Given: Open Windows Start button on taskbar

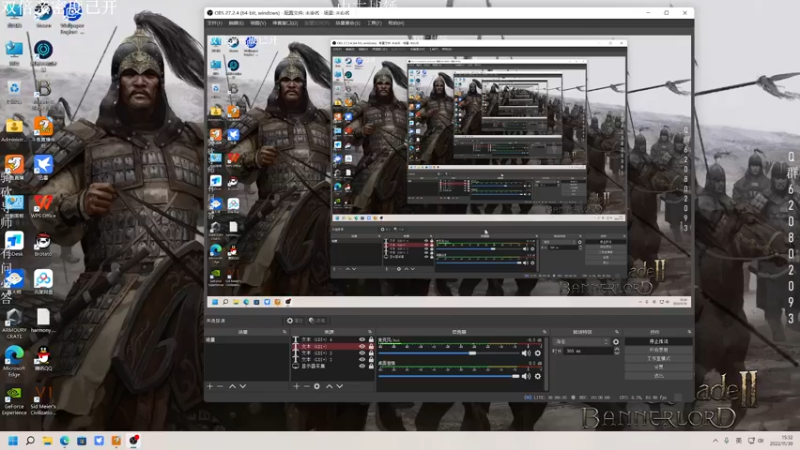Looking at the screenshot, I should point(13,440).
